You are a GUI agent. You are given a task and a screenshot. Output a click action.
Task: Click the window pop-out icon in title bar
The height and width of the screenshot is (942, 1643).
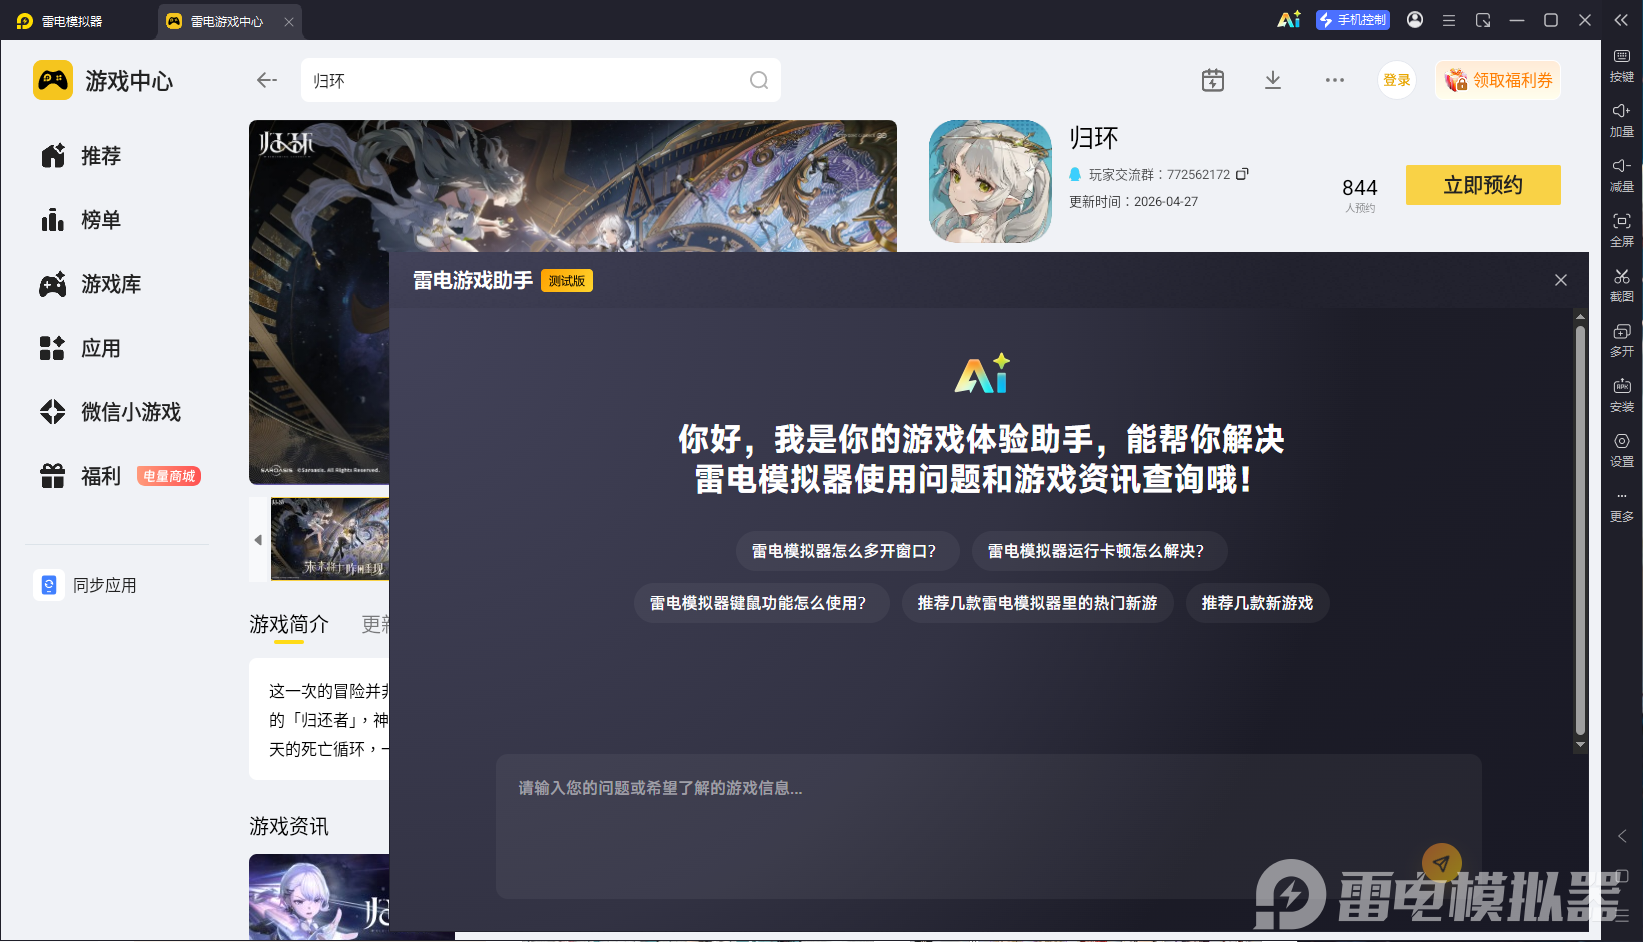[x=1483, y=20]
